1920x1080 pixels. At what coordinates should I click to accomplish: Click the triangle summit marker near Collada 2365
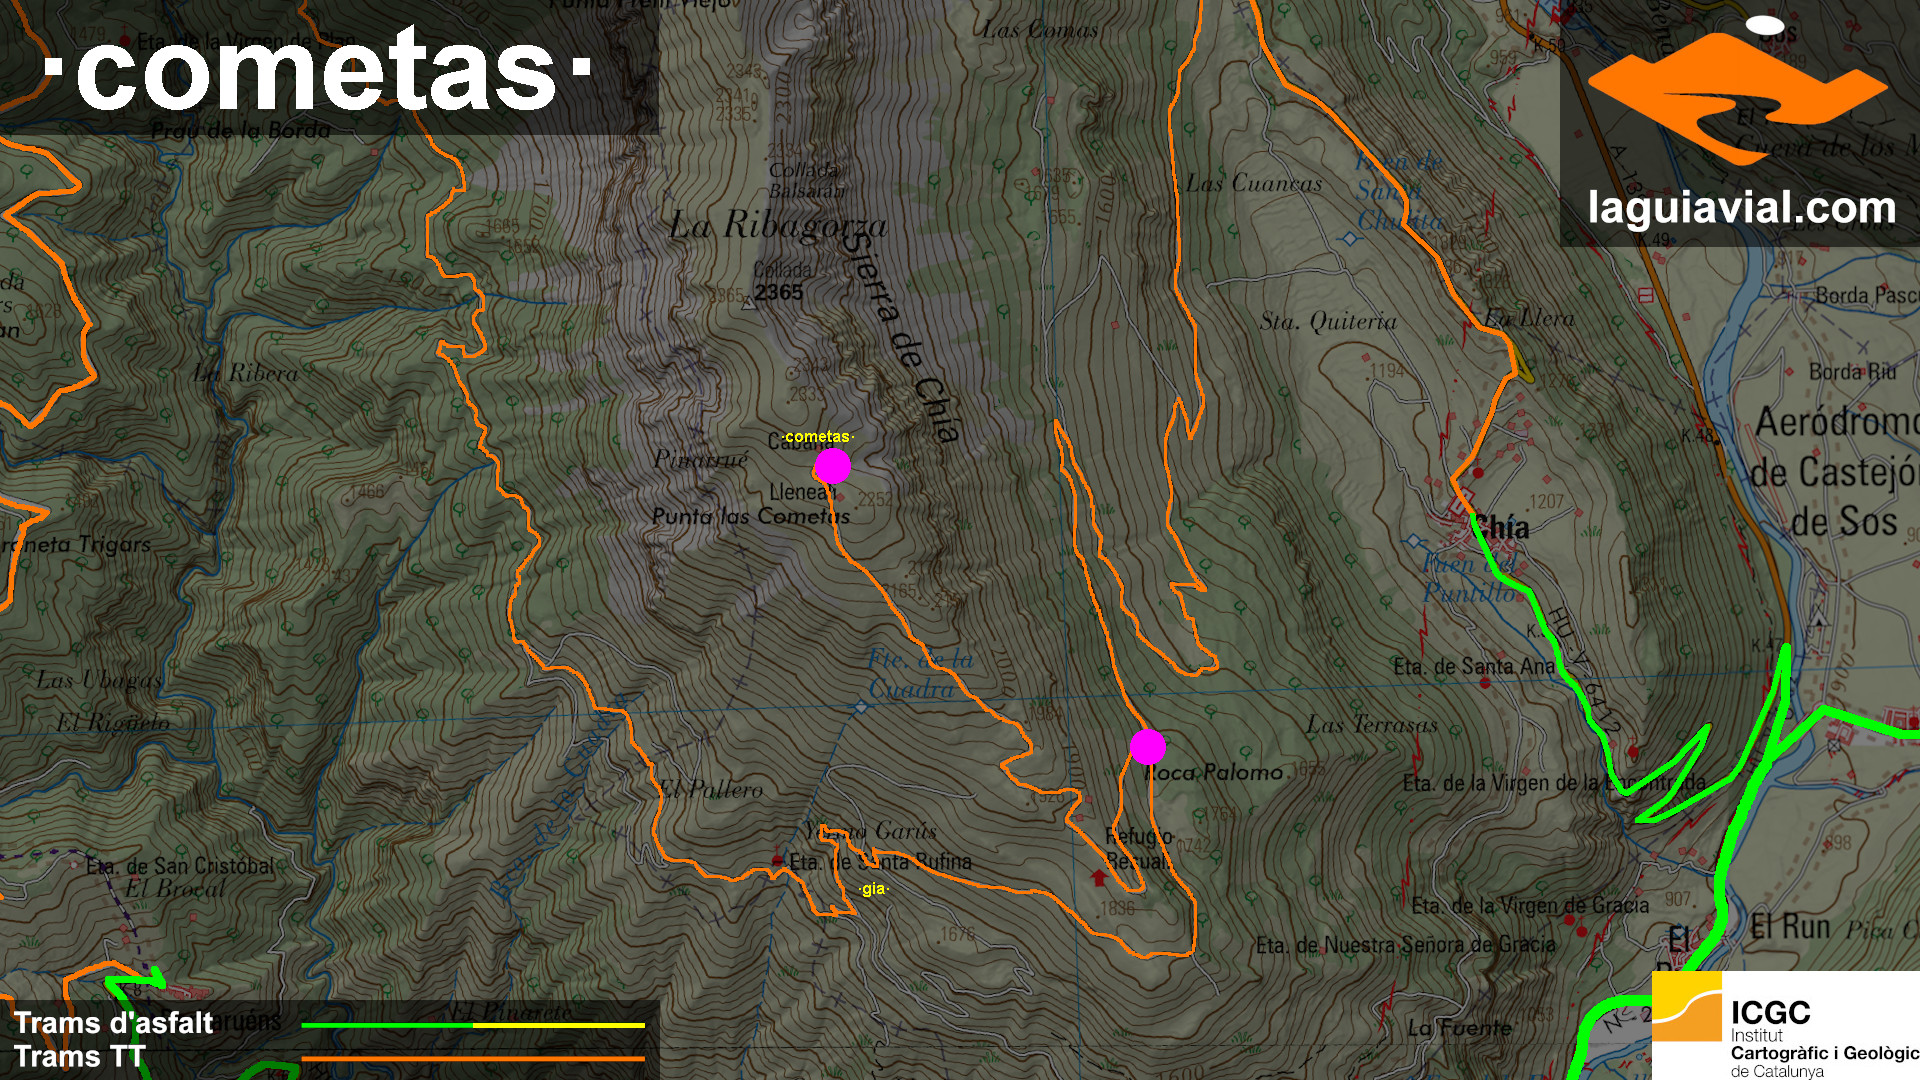(749, 305)
